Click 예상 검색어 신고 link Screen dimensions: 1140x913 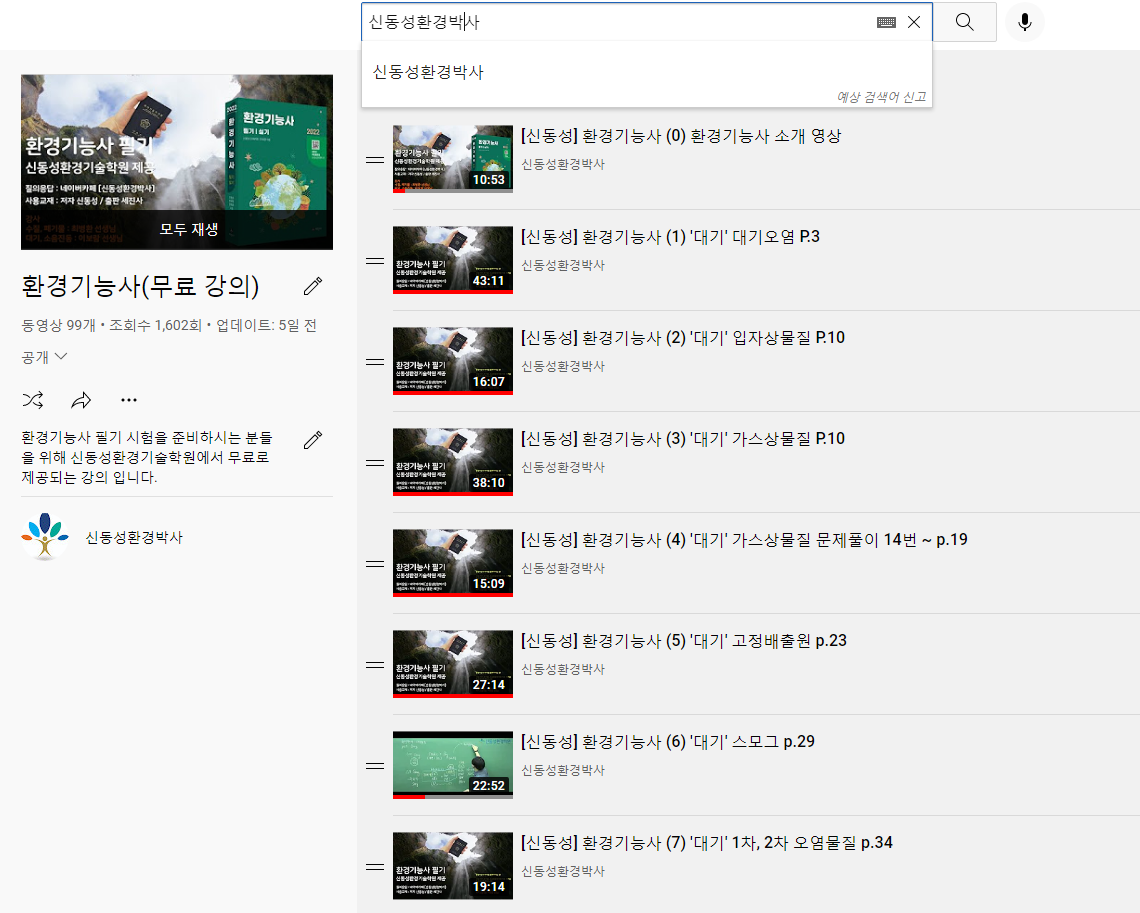(x=881, y=97)
